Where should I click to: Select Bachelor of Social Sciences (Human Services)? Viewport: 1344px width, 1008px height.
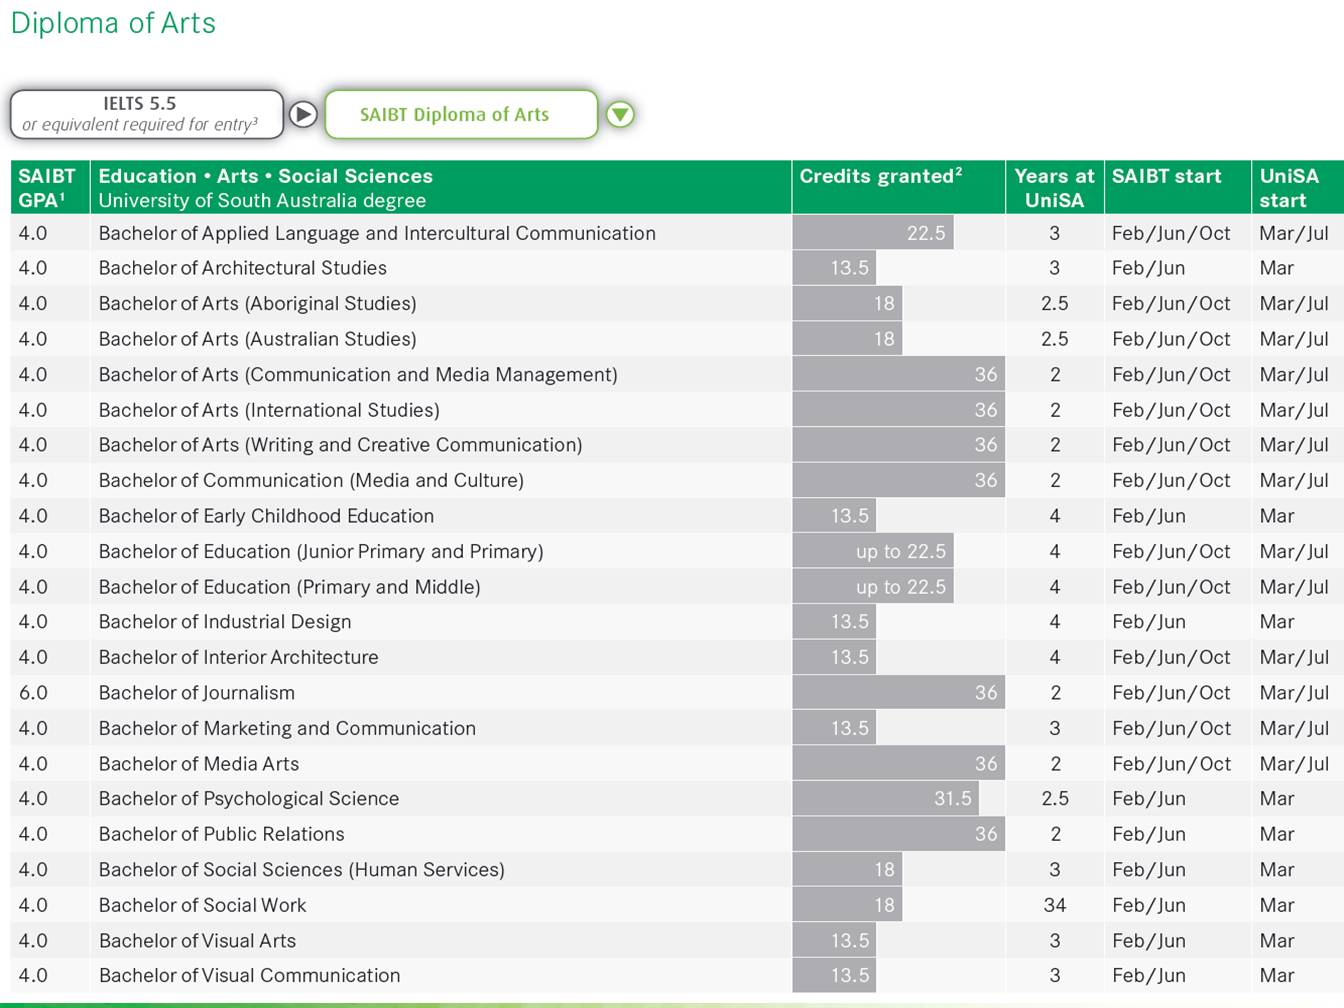[x=301, y=870]
